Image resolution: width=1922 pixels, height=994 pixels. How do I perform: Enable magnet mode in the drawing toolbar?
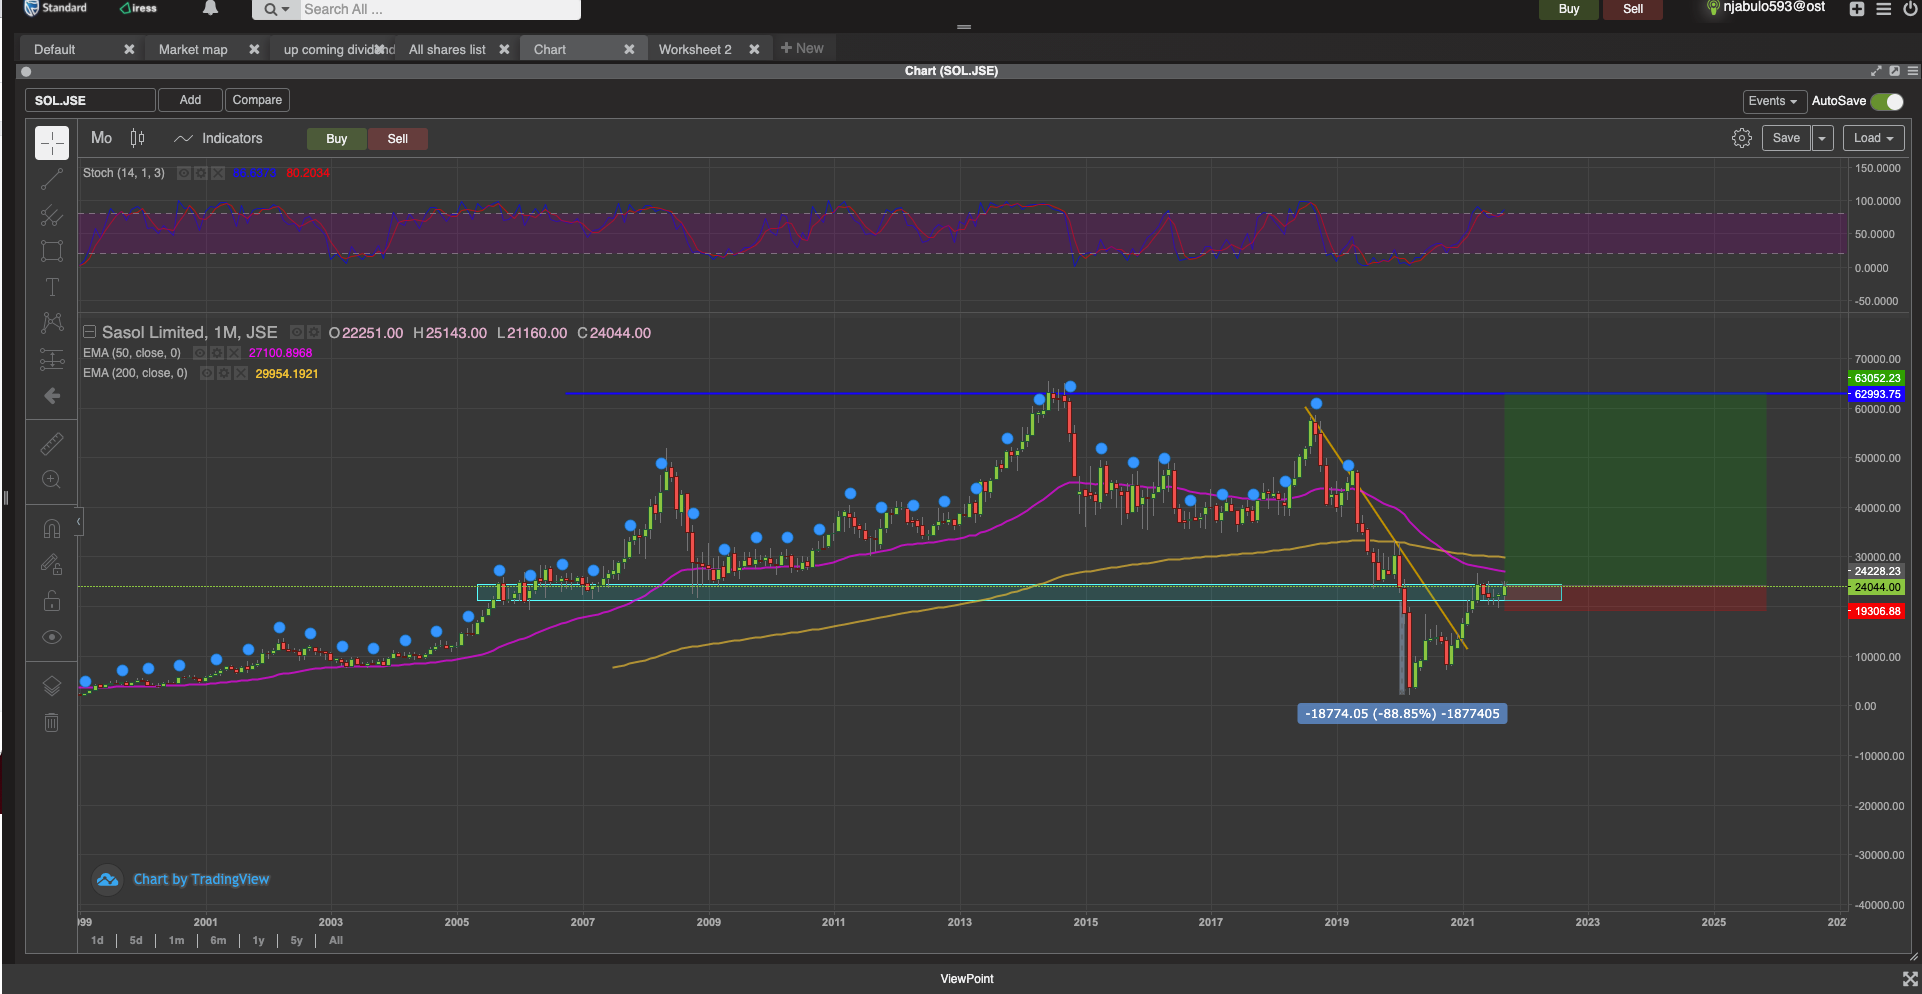pos(52,528)
